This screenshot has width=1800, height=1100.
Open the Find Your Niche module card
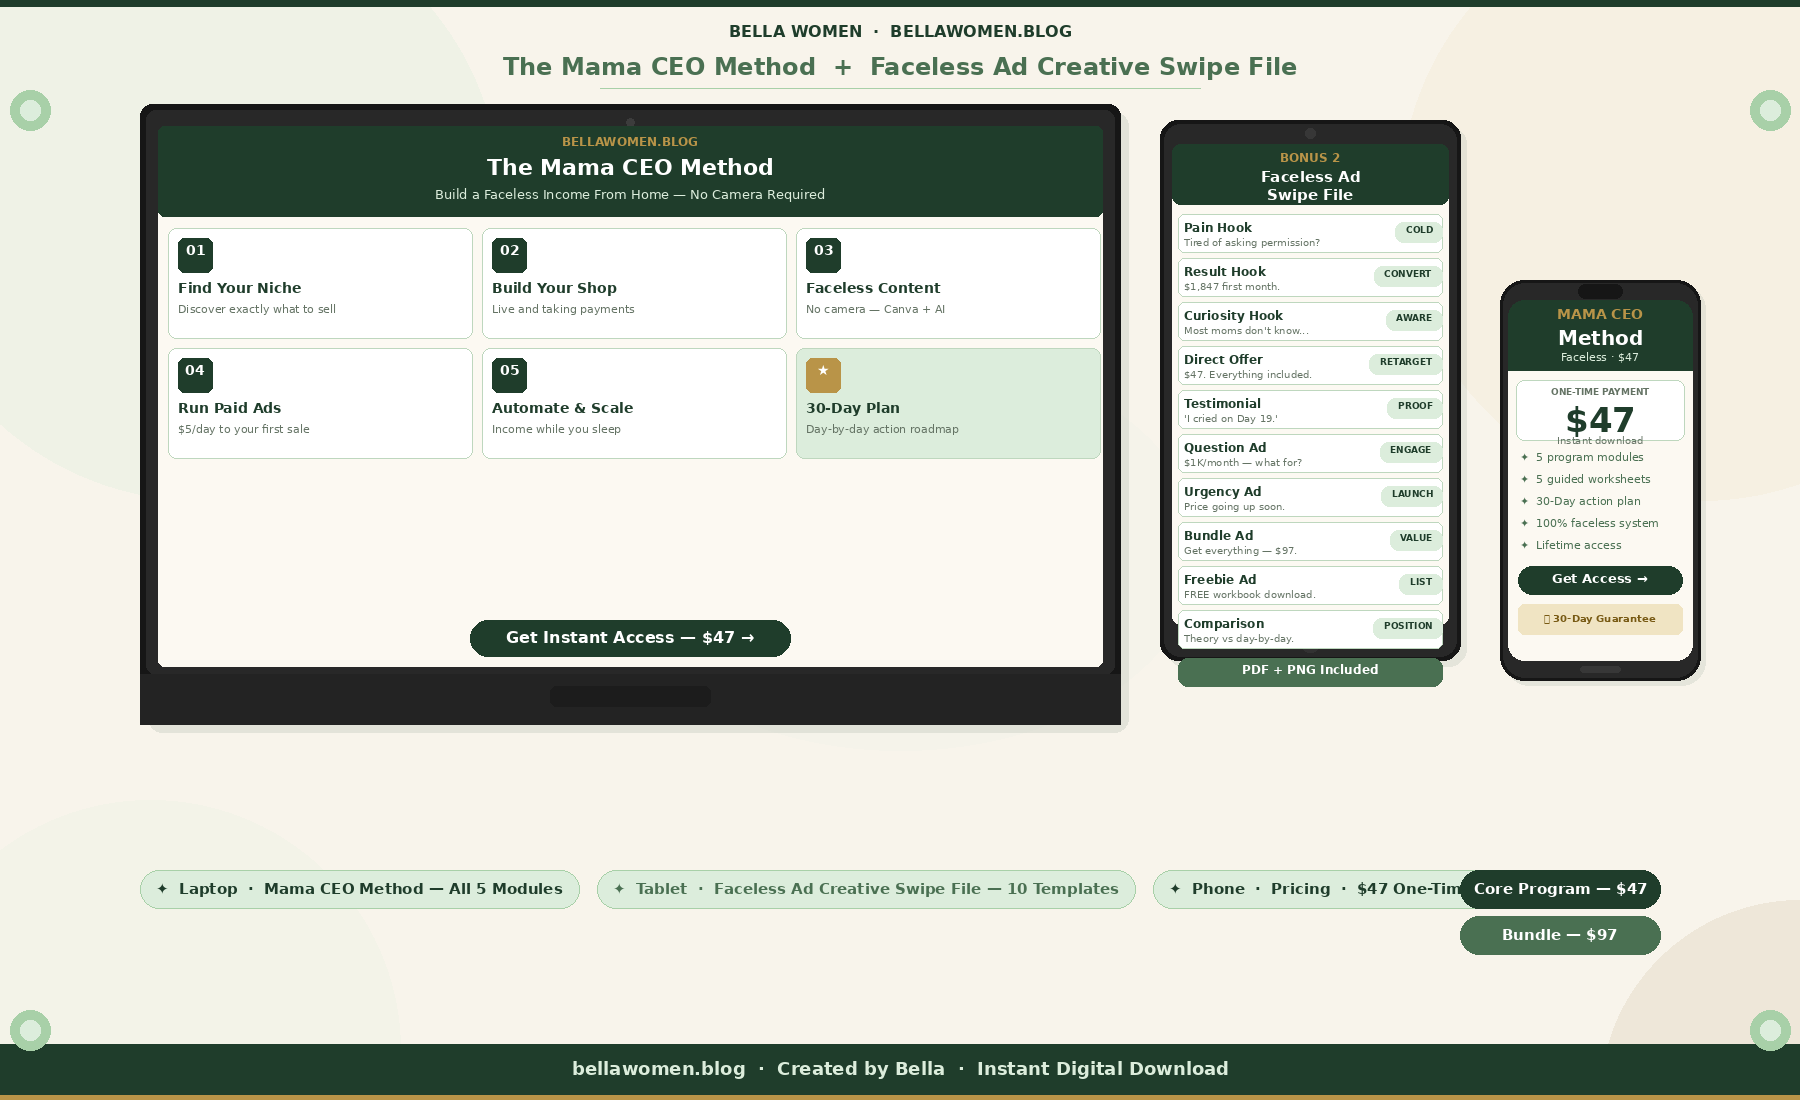[320, 283]
